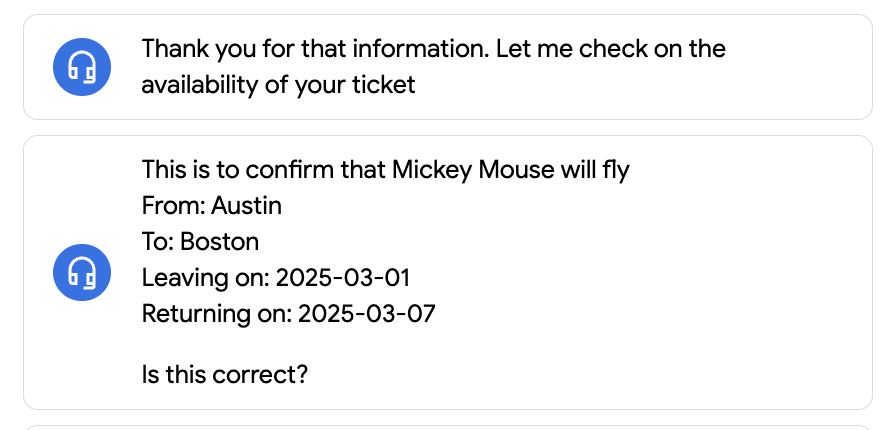Click the word "Boston" in the confirmation
The height and width of the screenshot is (430, 896).
coord(219,242)
